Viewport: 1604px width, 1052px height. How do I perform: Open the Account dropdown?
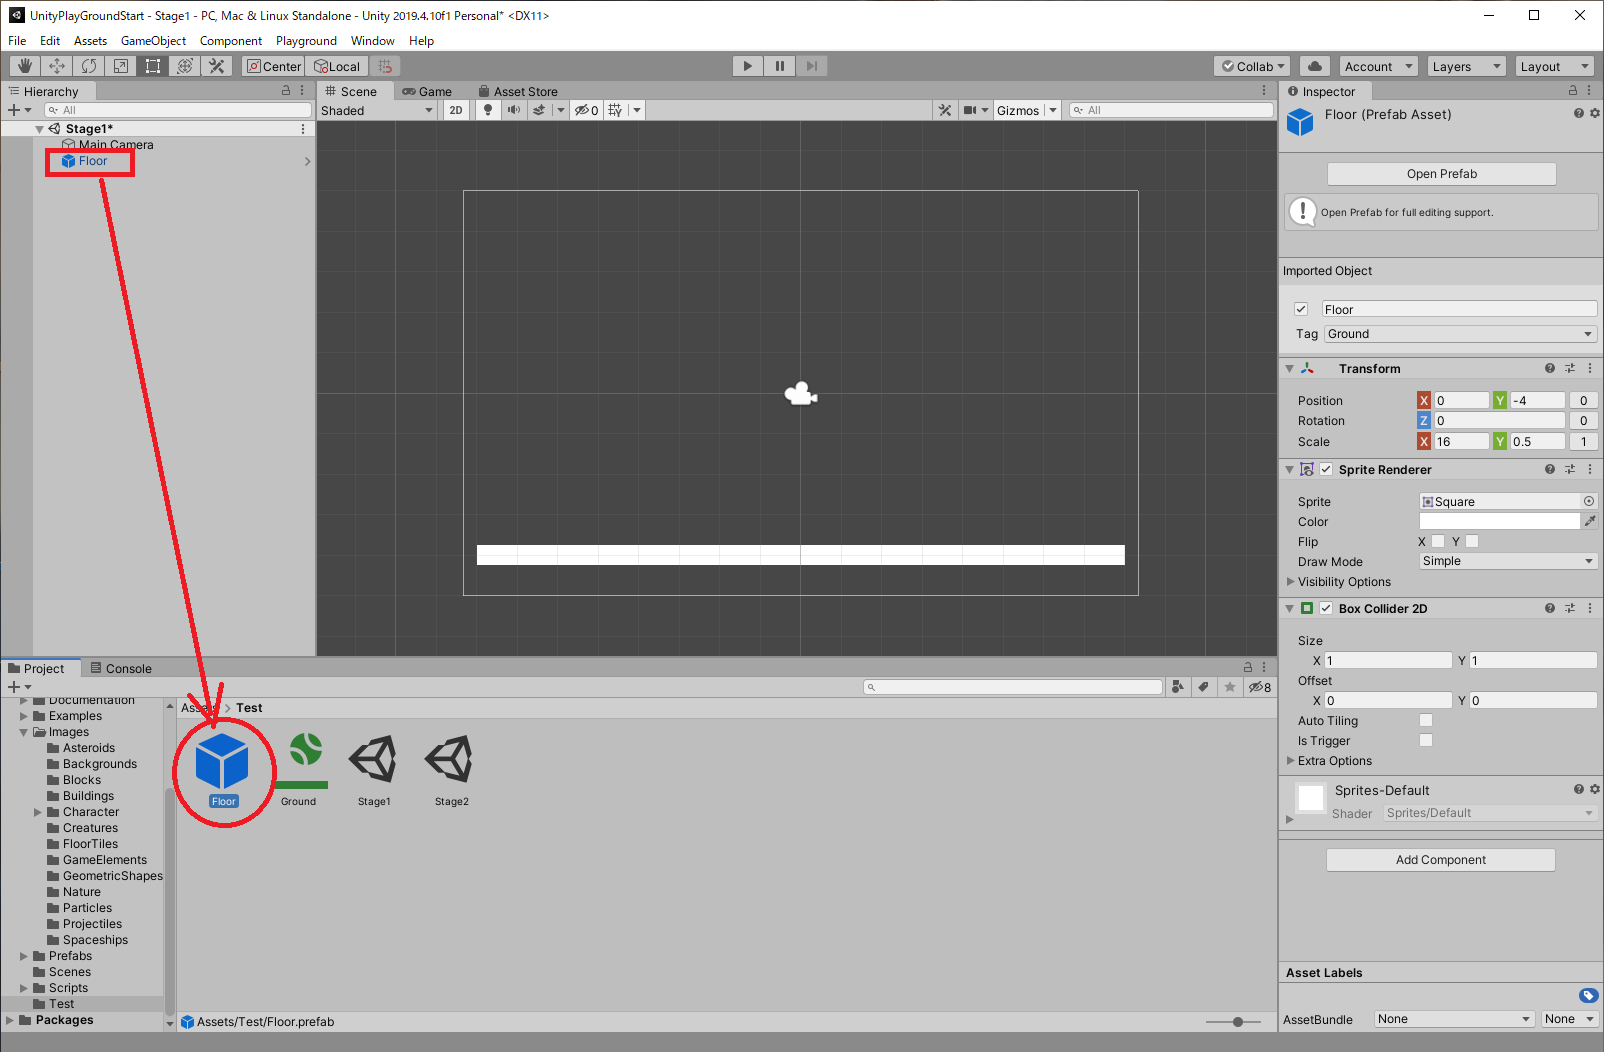point(1379,66)
